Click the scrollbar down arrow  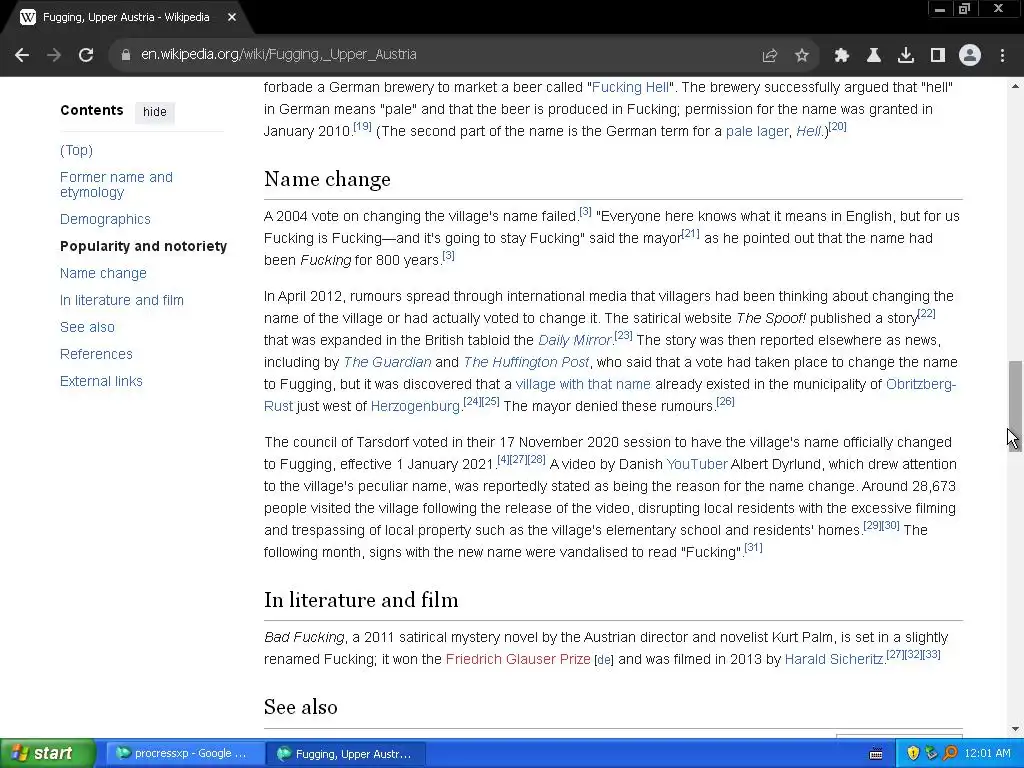(1015, 729)
